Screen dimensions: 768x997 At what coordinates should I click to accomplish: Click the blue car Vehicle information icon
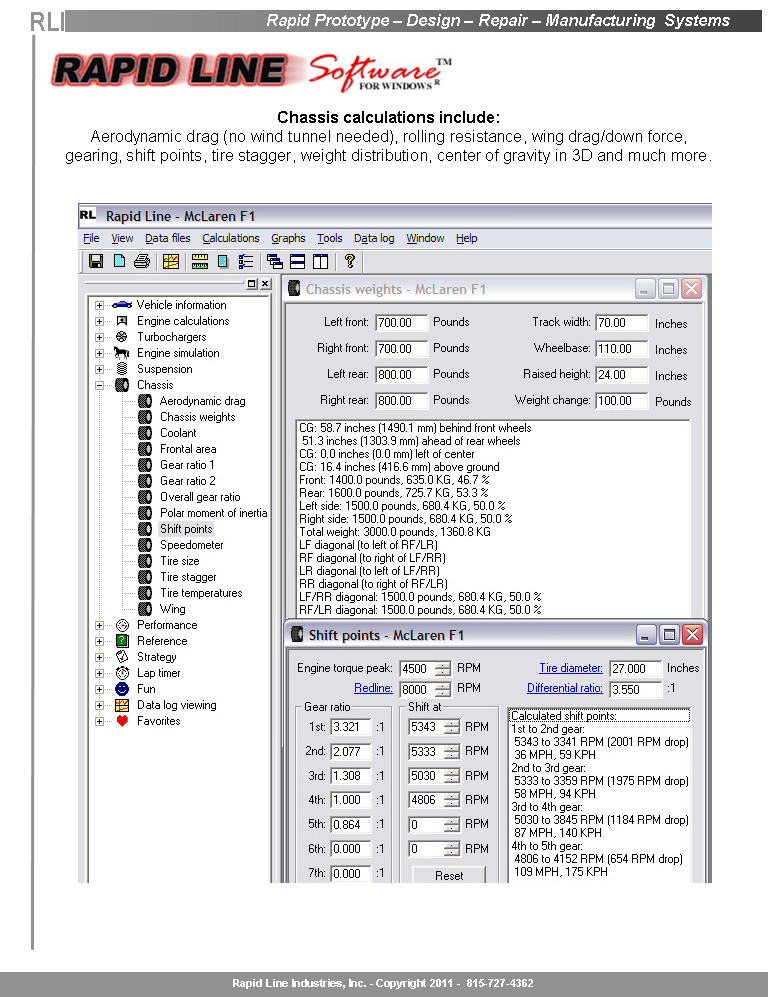point(122,305)
